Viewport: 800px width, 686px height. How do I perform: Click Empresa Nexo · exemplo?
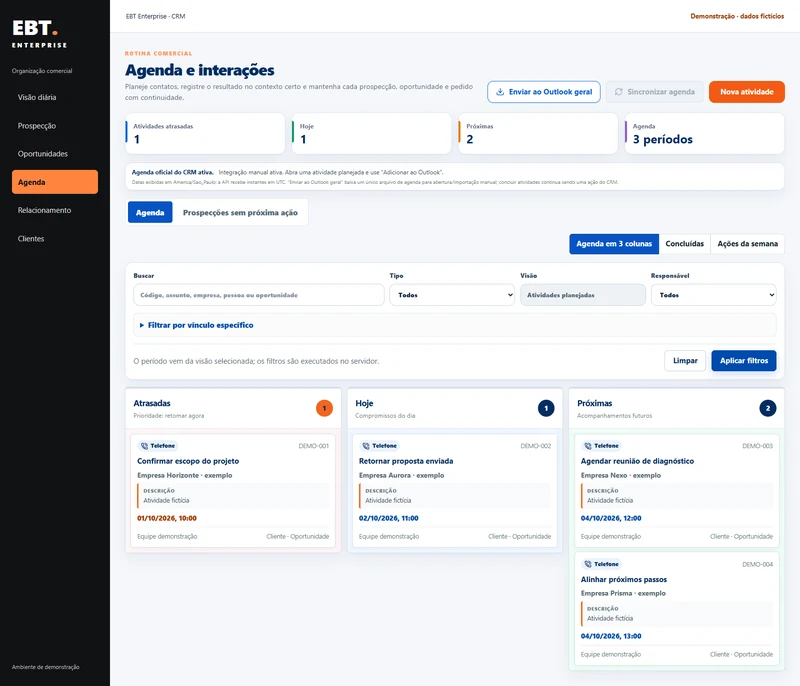coord(621,475)
